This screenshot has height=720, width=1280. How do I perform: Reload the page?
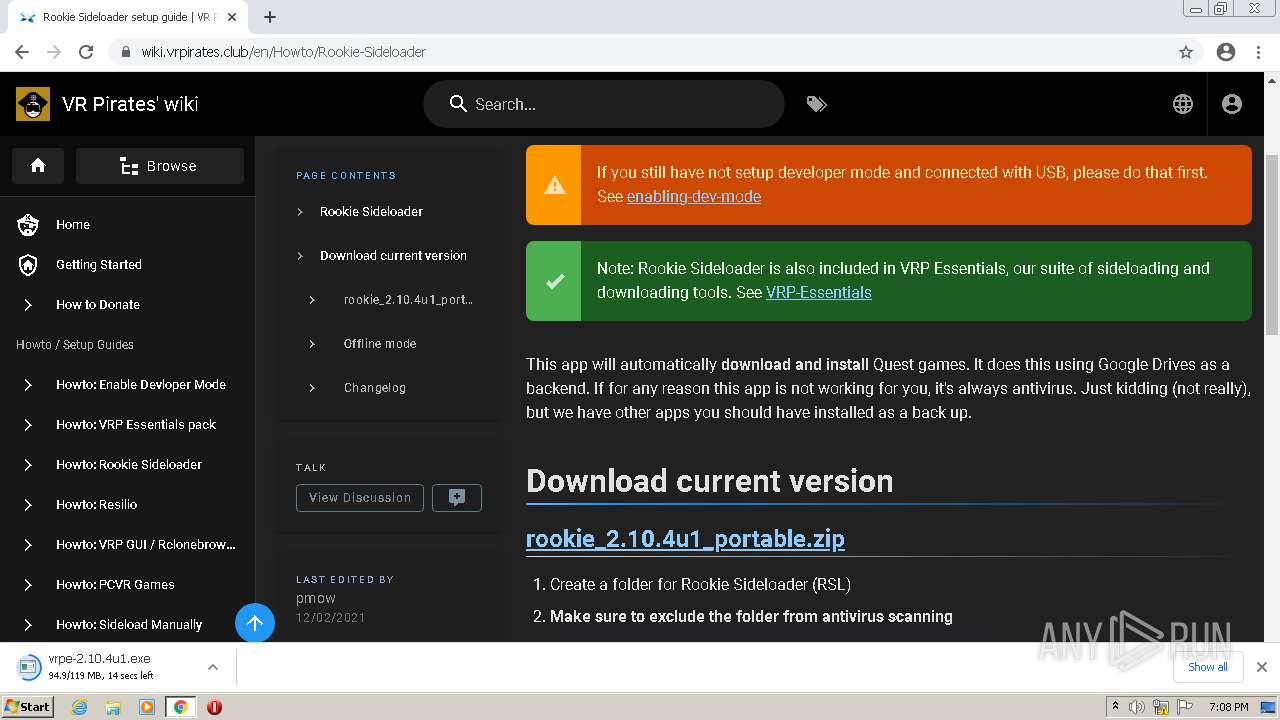(x=86, y=52)
